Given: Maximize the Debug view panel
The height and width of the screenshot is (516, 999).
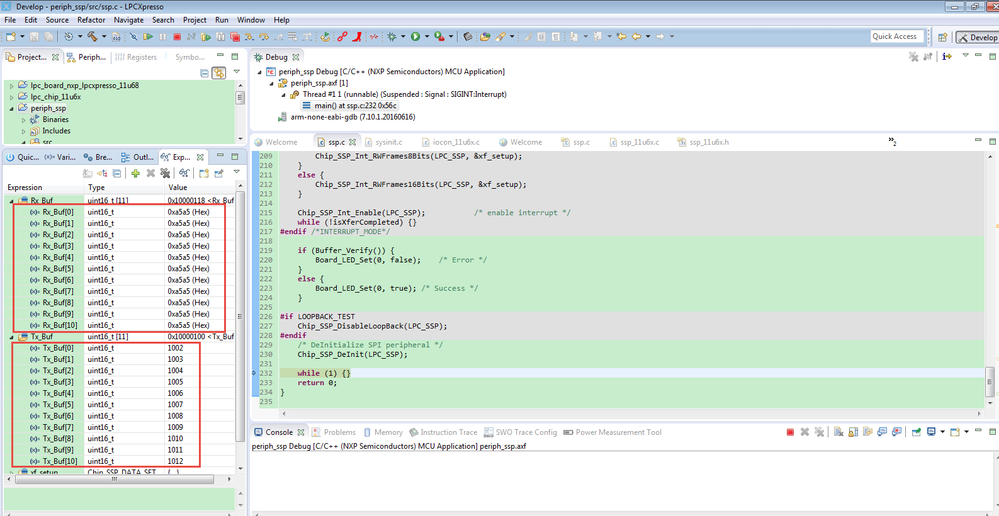Looking at the screenshot, I should [991, 57].
